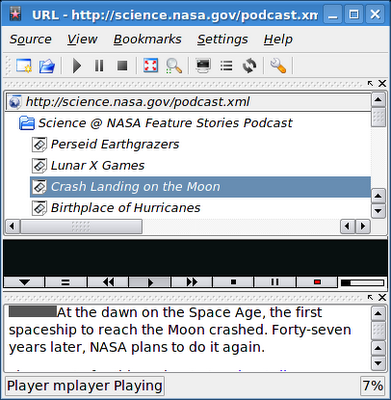Click the open file folder icon
The image size is (391, 400).
coord(47,66)
